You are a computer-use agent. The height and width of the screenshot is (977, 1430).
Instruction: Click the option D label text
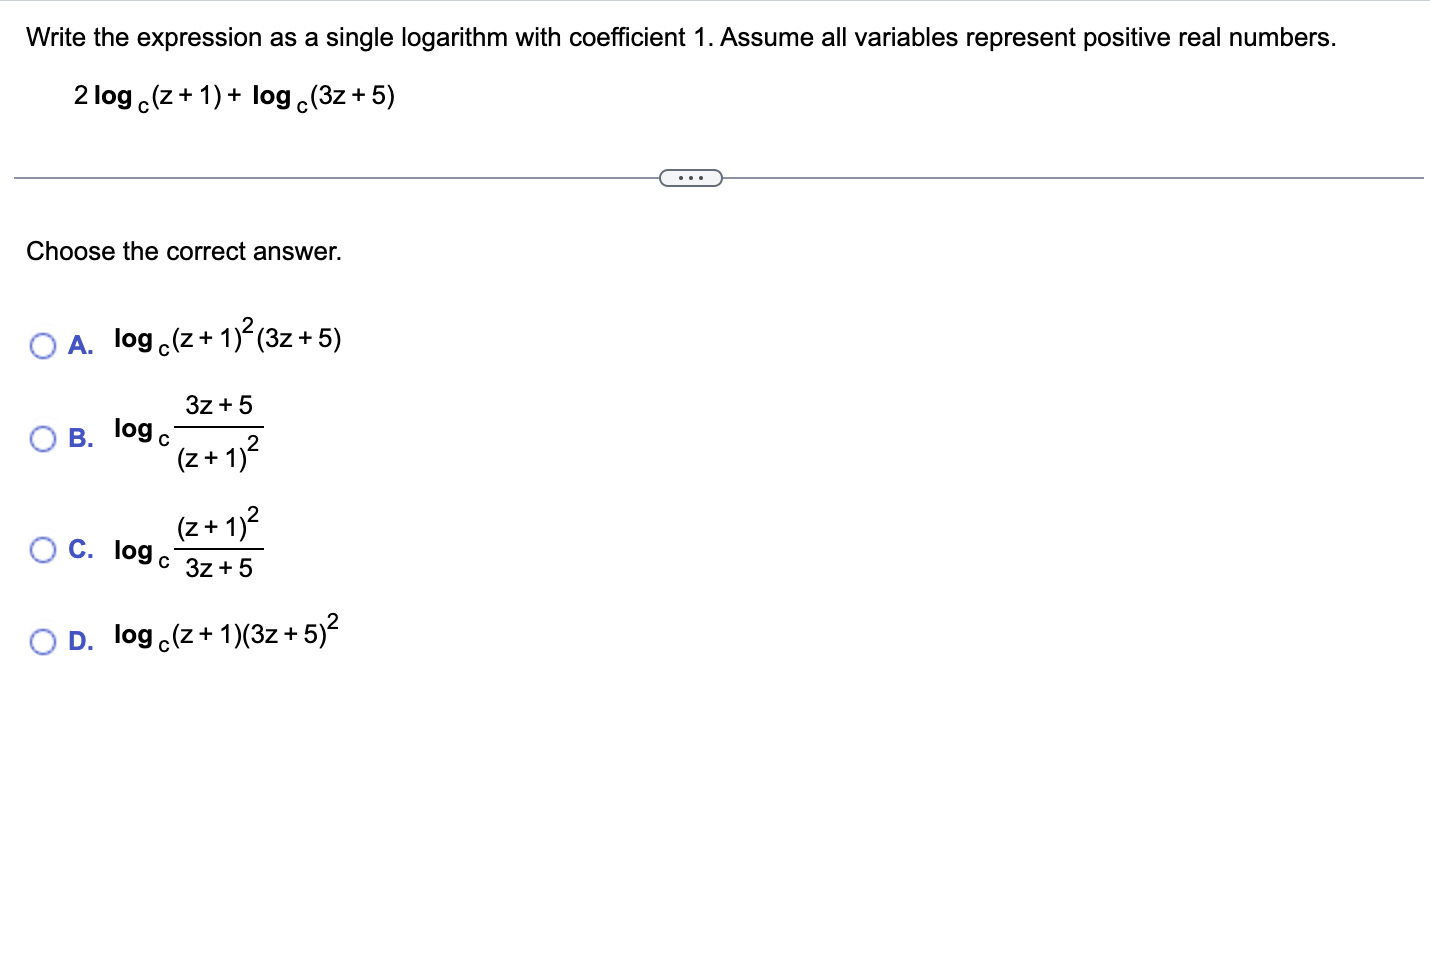click(79, 641)
